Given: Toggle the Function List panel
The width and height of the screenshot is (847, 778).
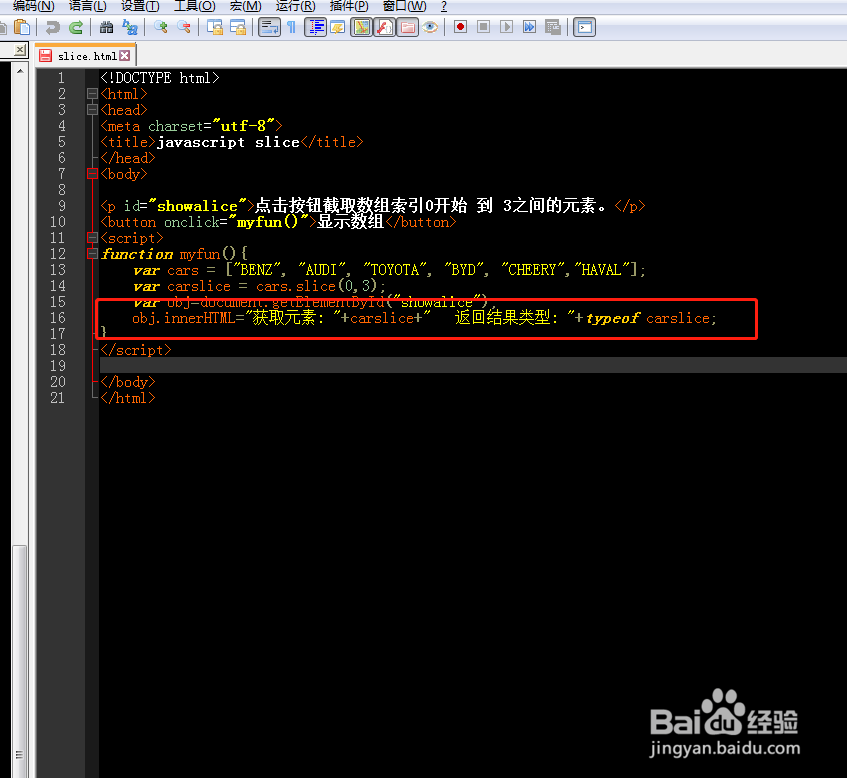Looking at the screenshot, I should tap(385, 27).
